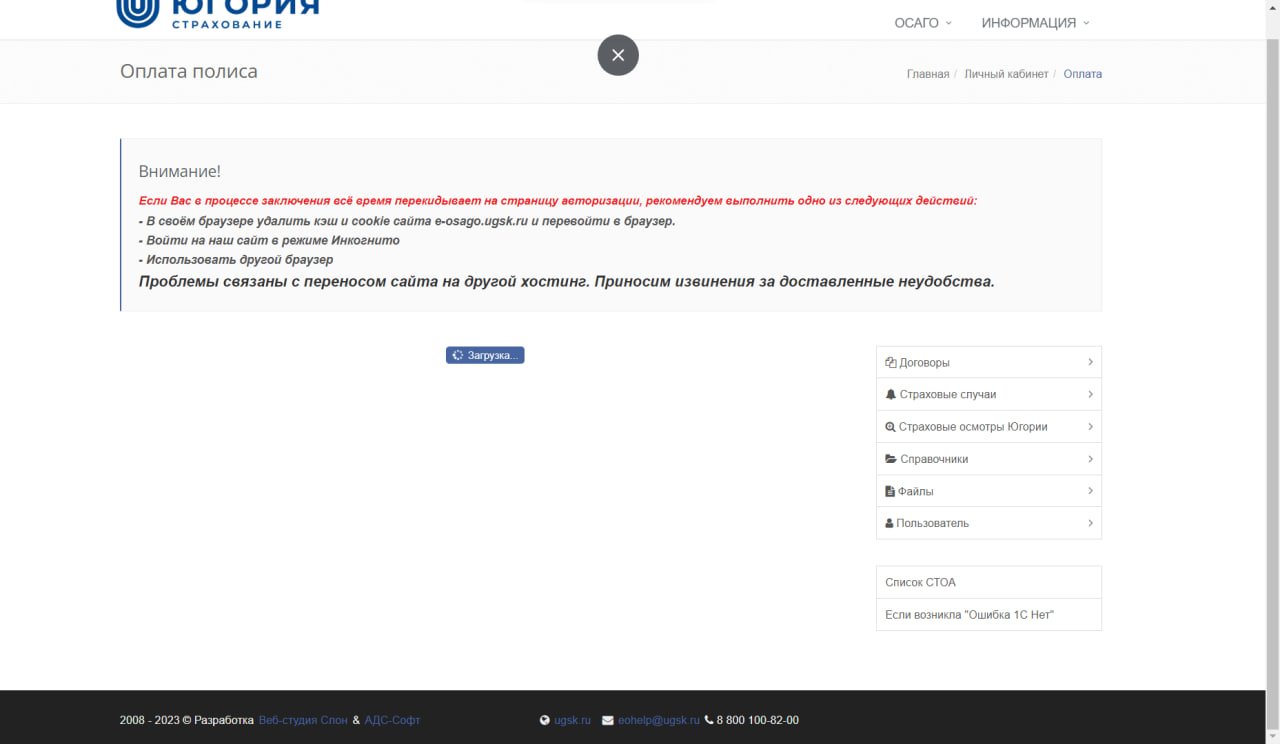Click the globe icon in the footer

545,720
